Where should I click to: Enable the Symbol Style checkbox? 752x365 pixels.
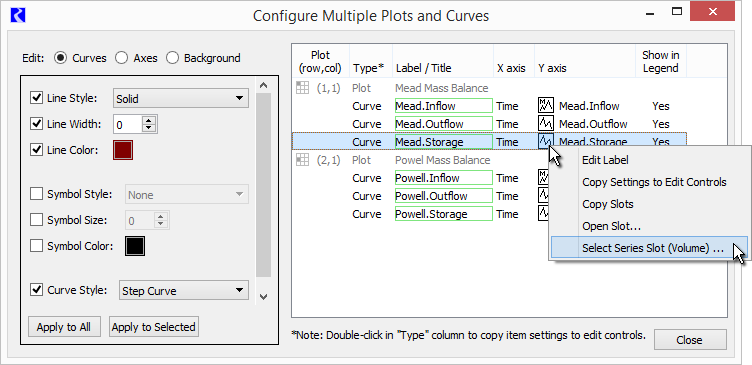(x=36, y=194)
